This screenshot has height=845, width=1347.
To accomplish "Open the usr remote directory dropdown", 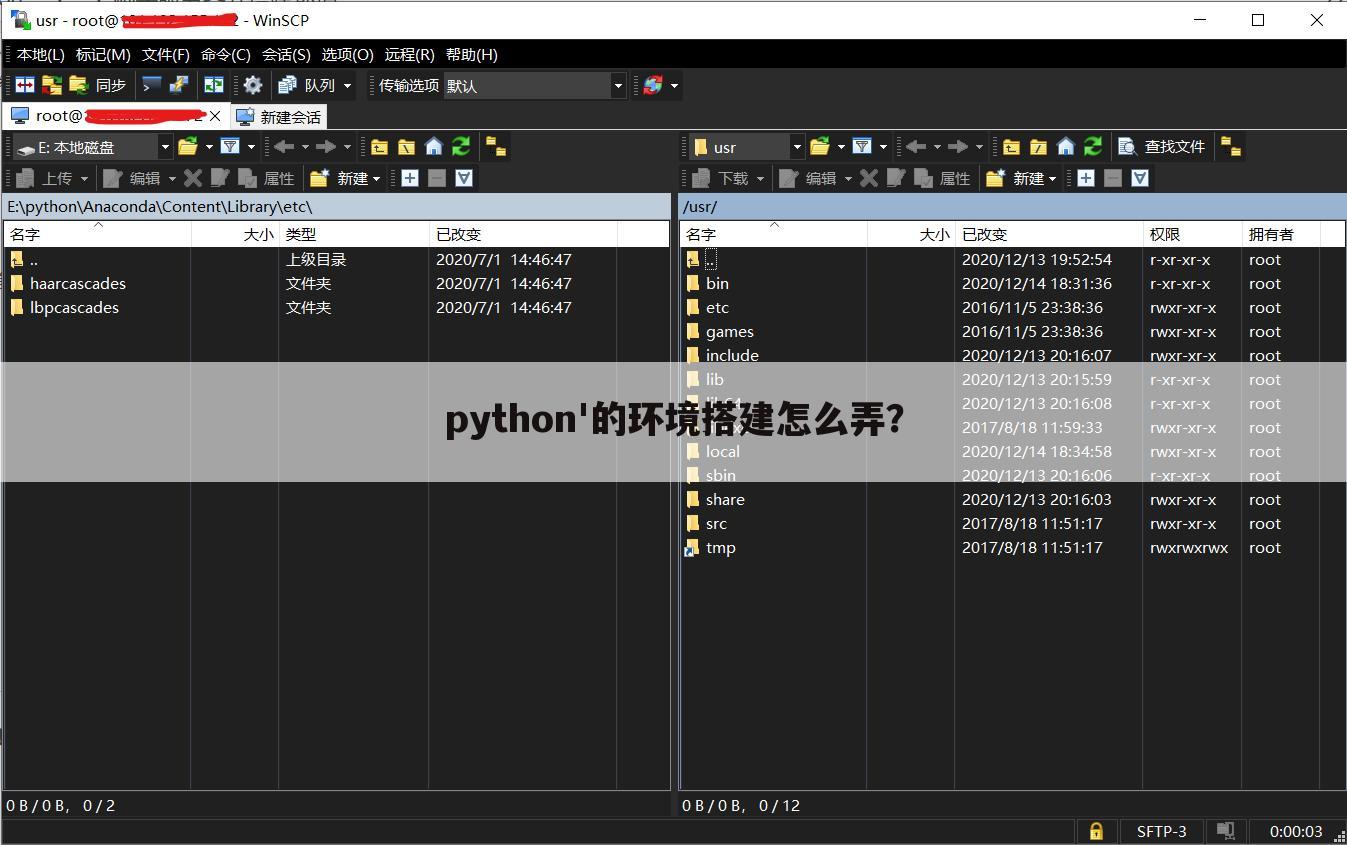I will pyautogui.click(x=796, y=147).
